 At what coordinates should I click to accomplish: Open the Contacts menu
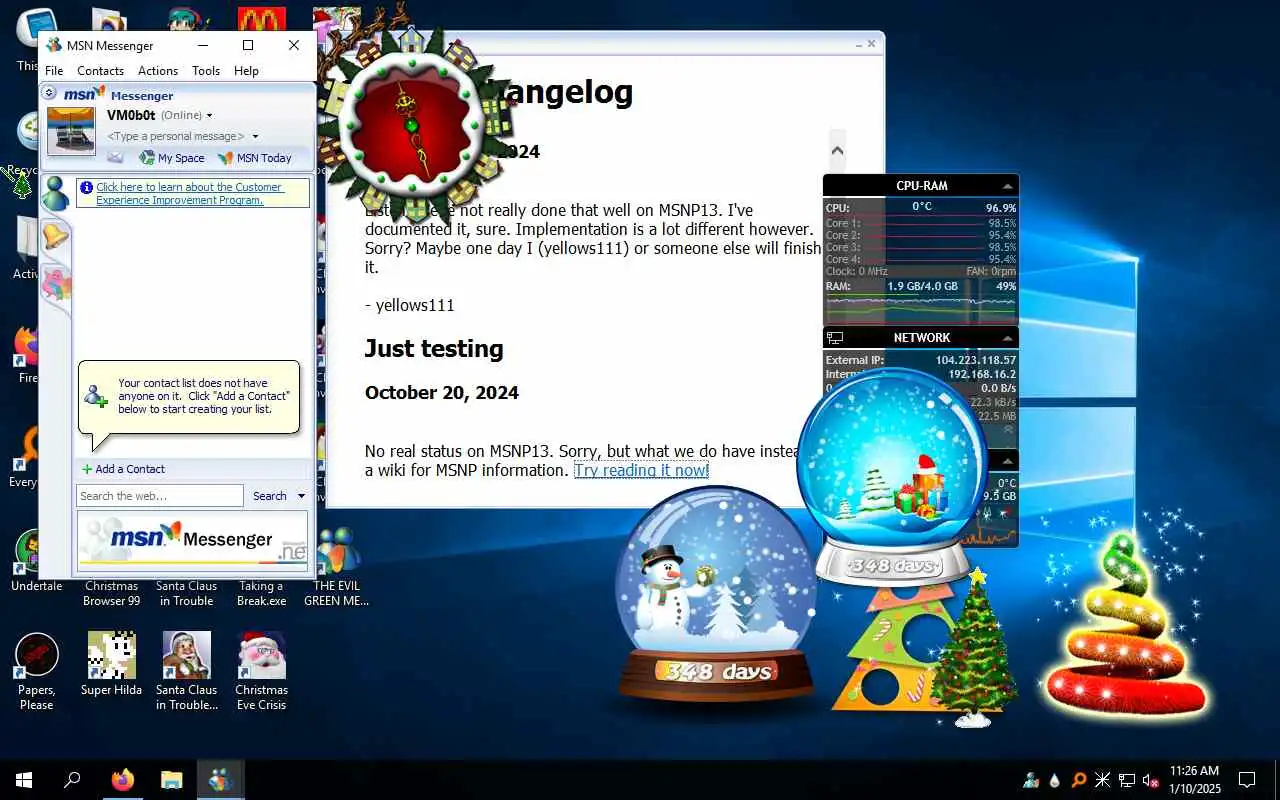(100, 71)
